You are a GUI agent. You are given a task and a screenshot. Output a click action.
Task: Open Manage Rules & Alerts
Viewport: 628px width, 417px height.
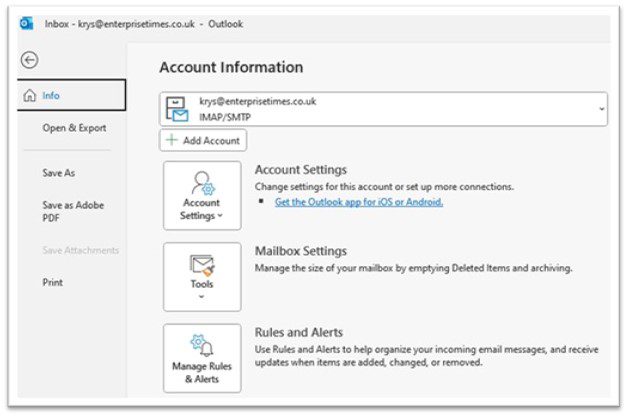coord(202,358)
